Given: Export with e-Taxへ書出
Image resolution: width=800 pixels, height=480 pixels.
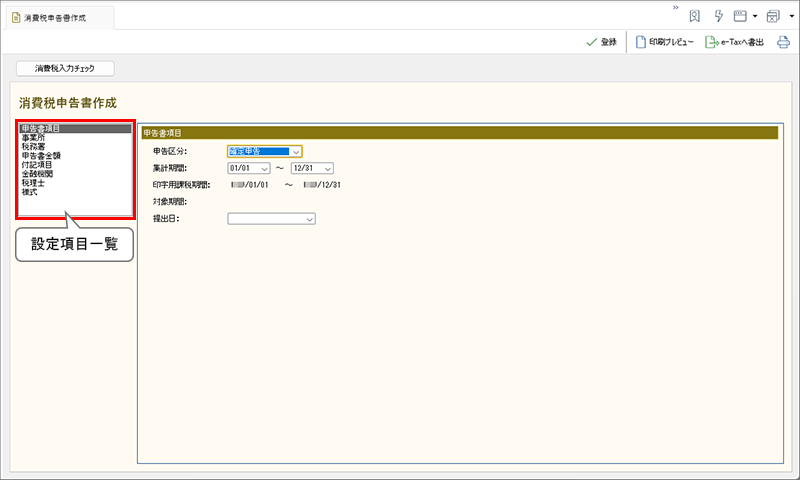Looking at the screenshot, I should (x=734, y=42).
